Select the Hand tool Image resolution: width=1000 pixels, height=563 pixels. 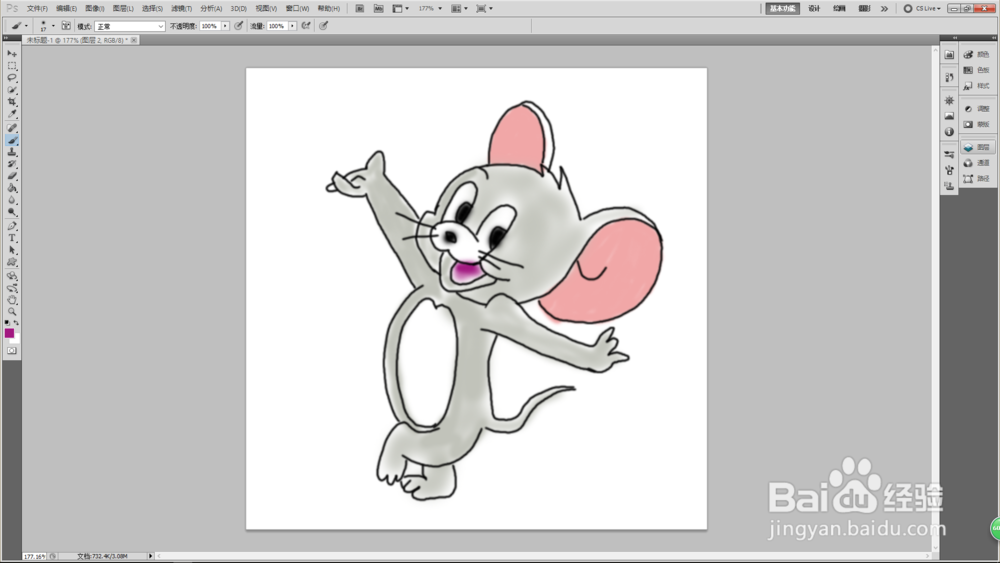[11, 300]
